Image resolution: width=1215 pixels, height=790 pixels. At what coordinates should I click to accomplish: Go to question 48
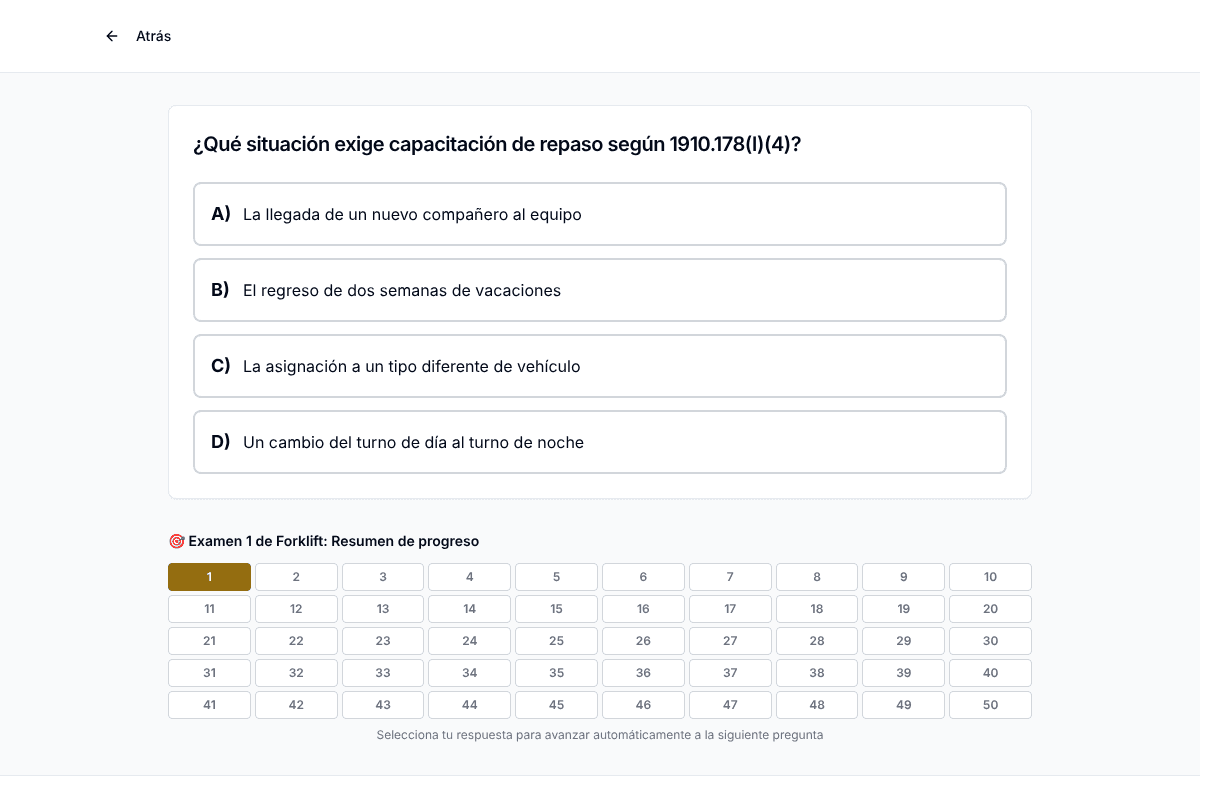pos(817,705)
